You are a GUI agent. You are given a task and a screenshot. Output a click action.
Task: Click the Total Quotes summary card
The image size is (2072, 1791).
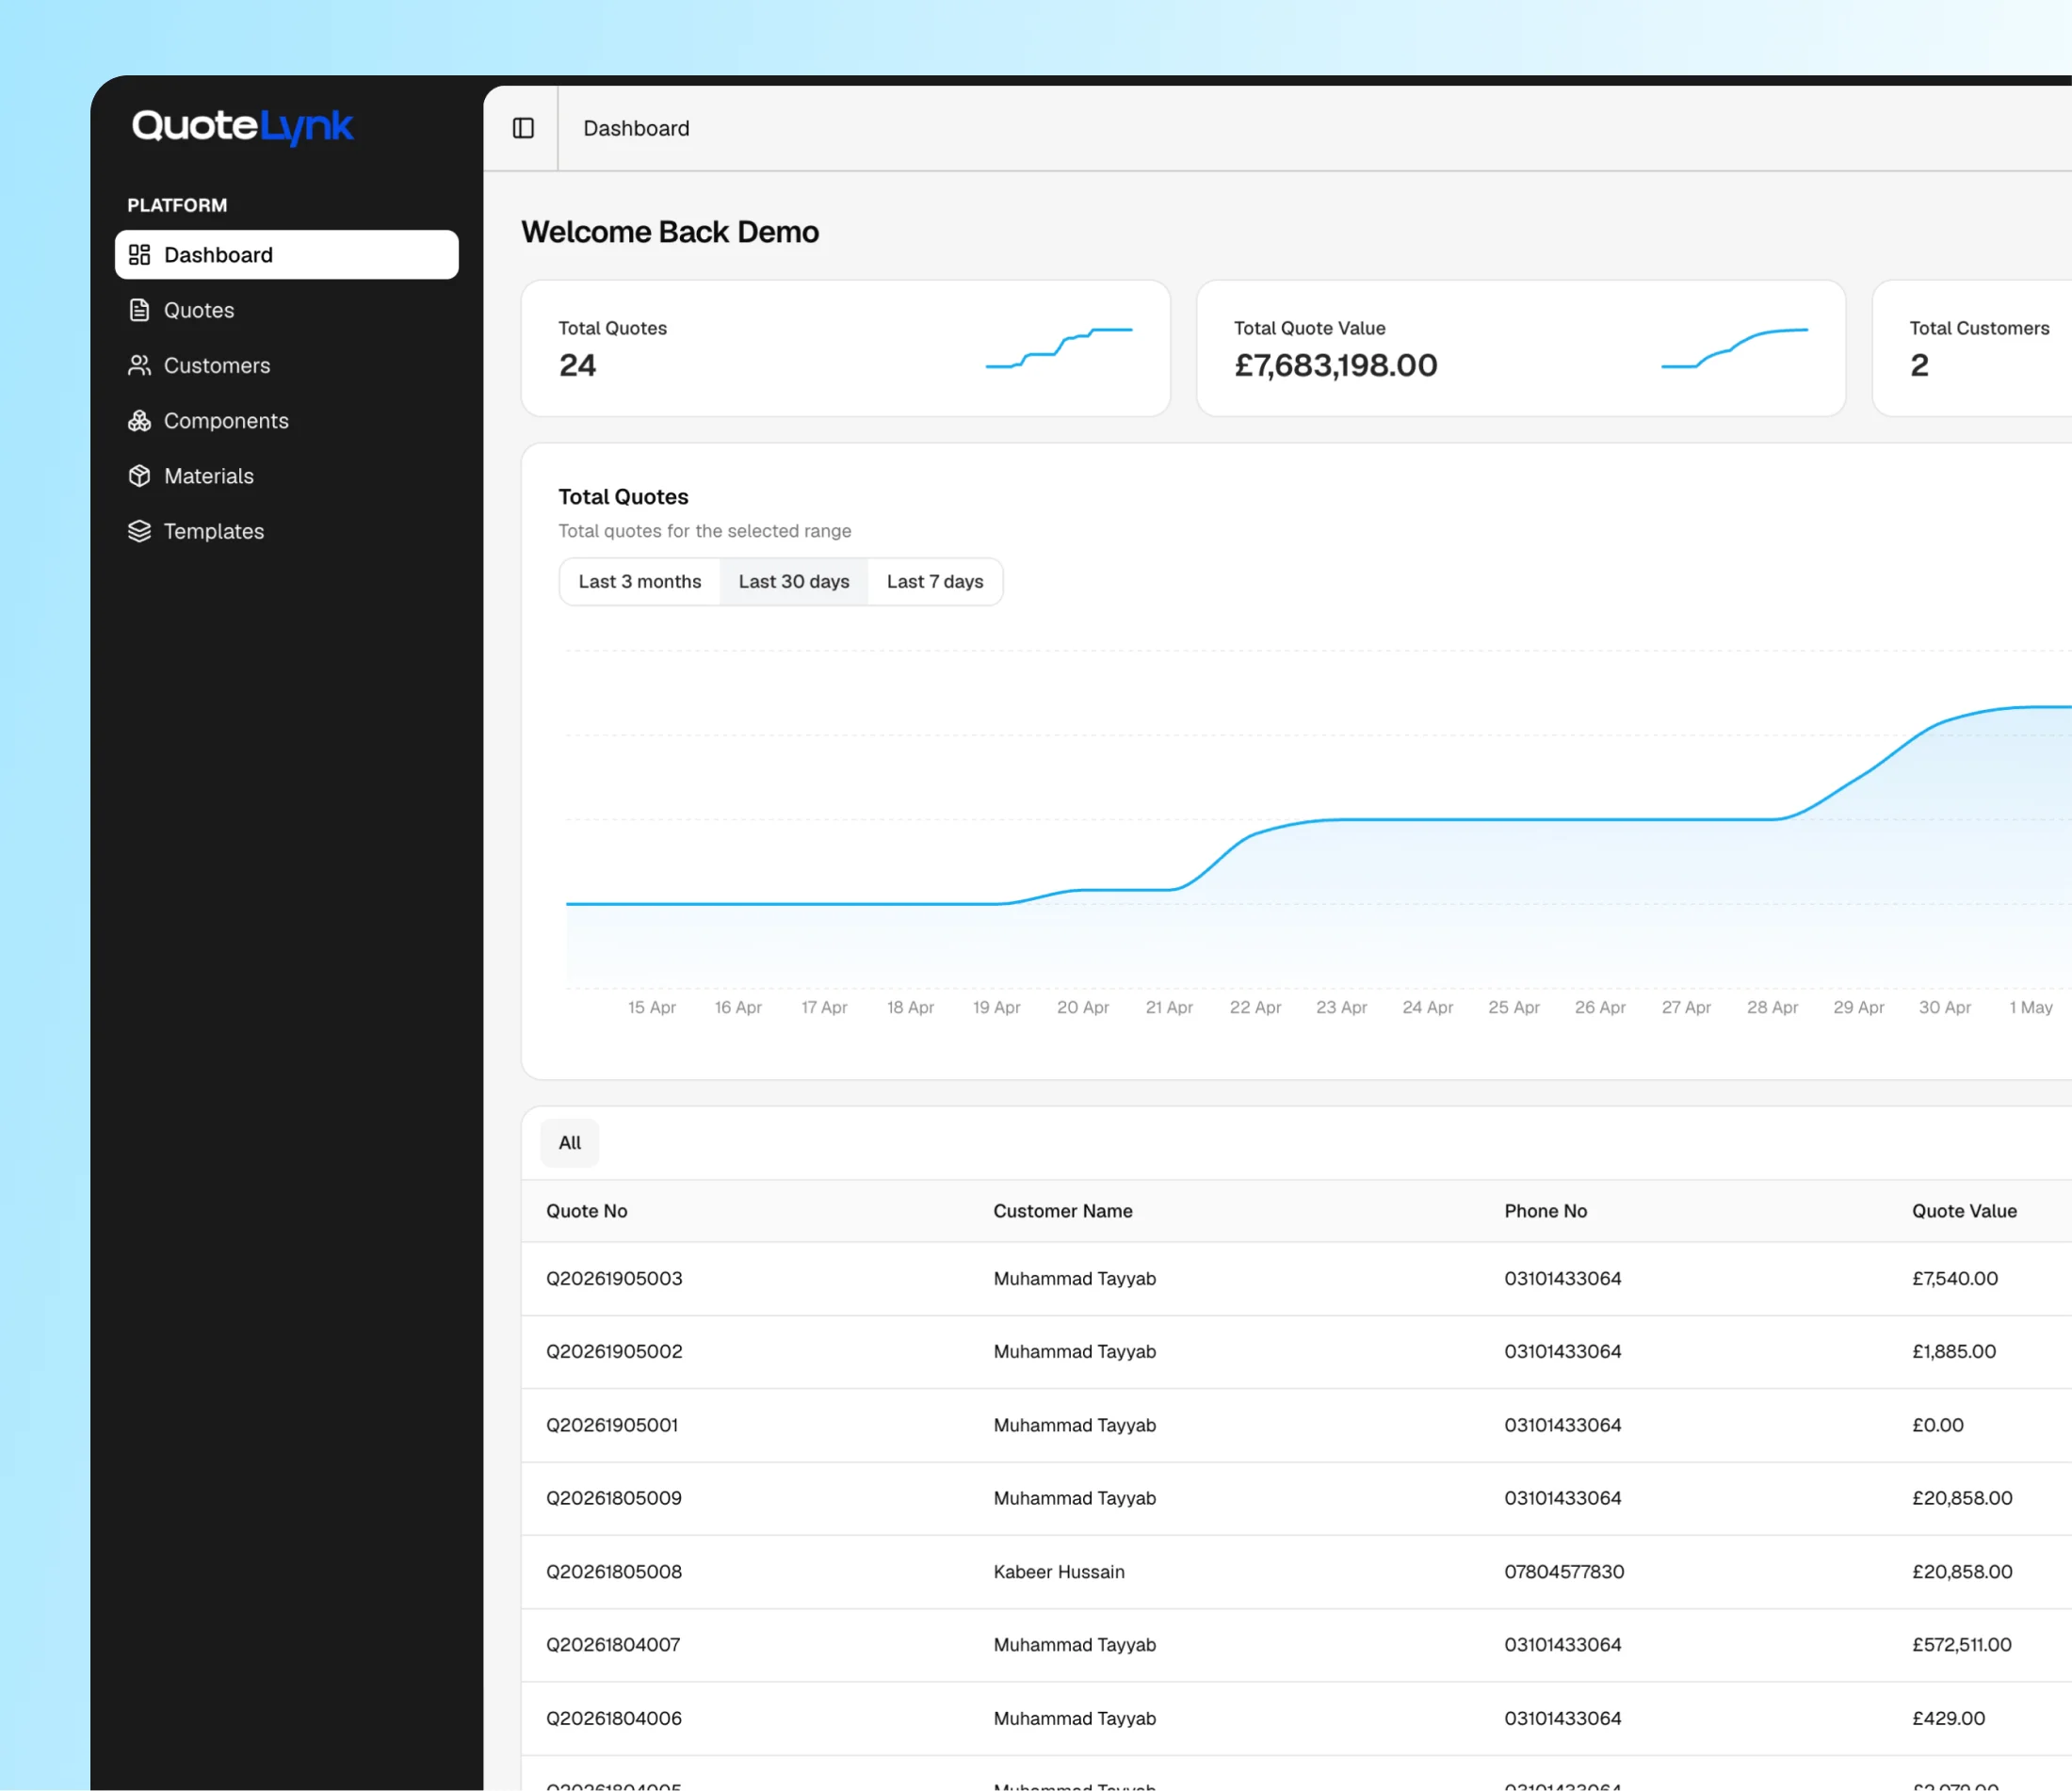pos(846,348)
